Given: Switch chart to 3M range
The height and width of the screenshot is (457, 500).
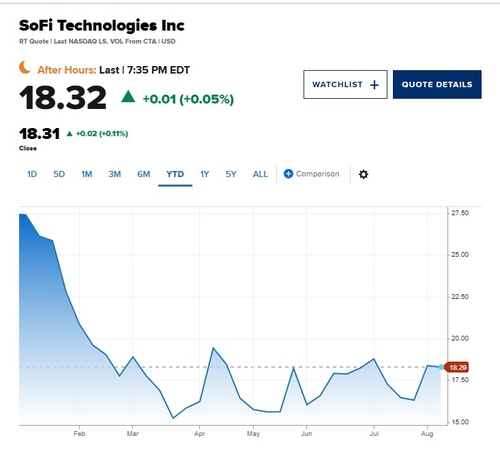Looking at the screenshot, I should (x=114, y=174).
